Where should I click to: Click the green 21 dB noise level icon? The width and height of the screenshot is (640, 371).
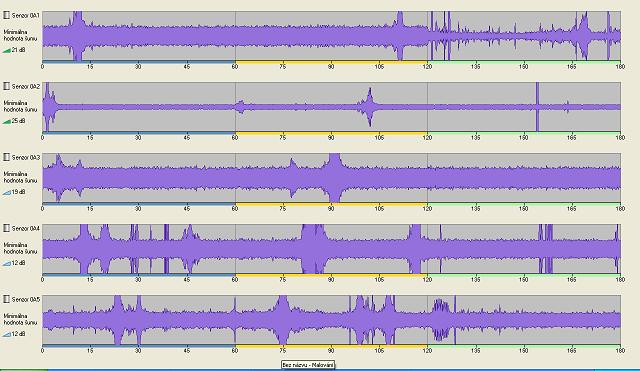(x=7, y=50)
